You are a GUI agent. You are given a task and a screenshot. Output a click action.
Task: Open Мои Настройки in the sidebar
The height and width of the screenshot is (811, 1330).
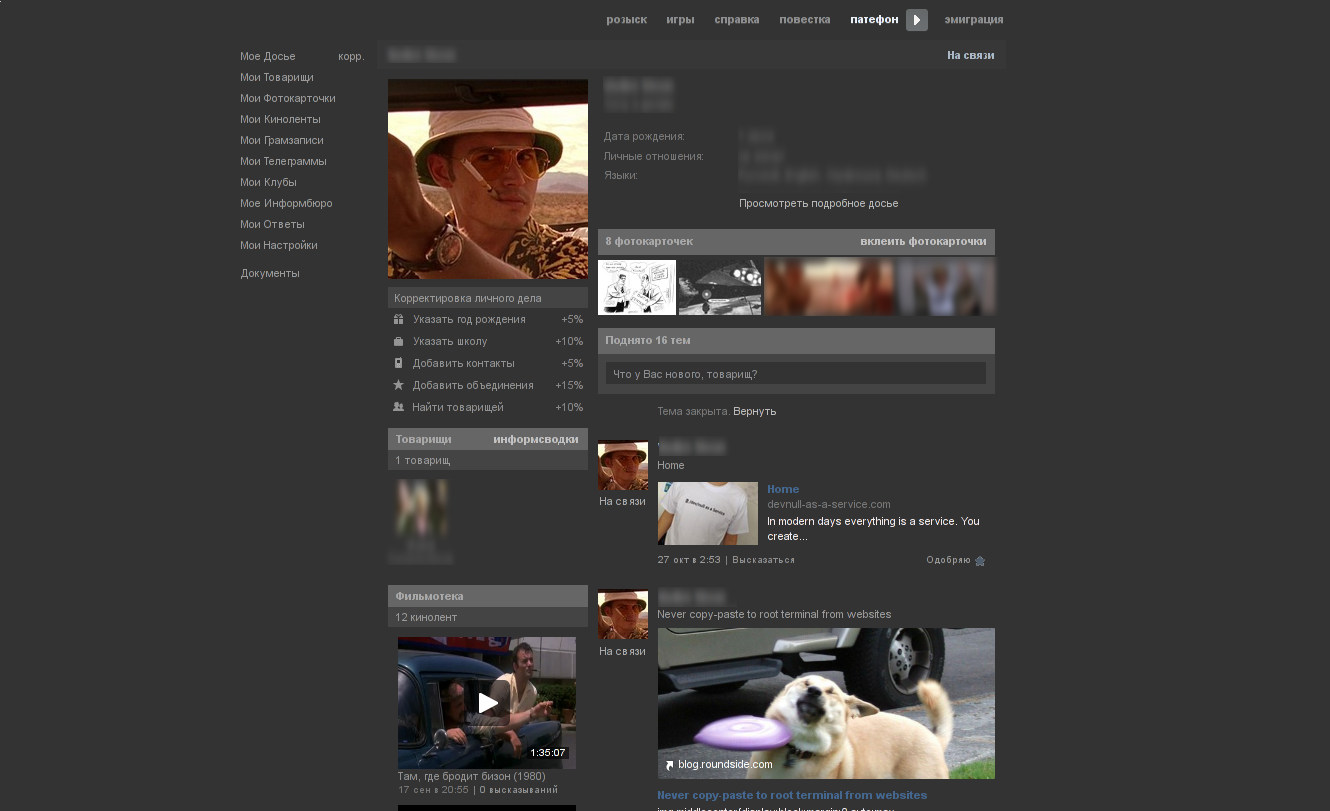pyautogui.click(x=279, y=246)
